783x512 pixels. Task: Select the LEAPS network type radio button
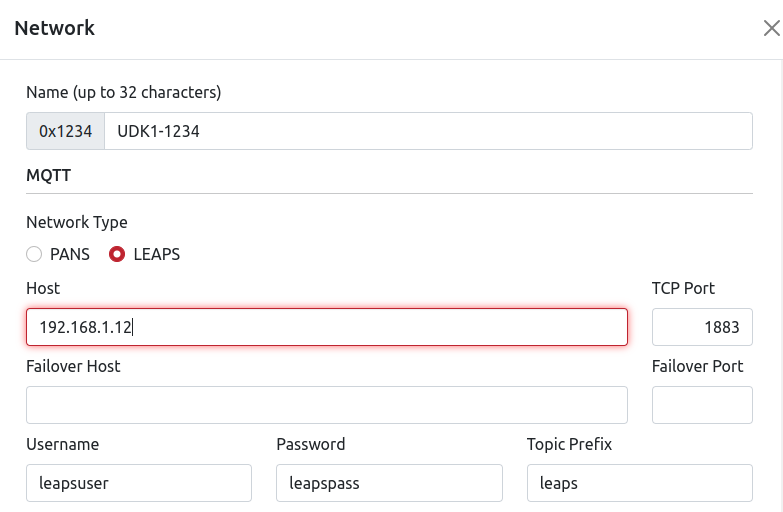[x=117, y=254]
